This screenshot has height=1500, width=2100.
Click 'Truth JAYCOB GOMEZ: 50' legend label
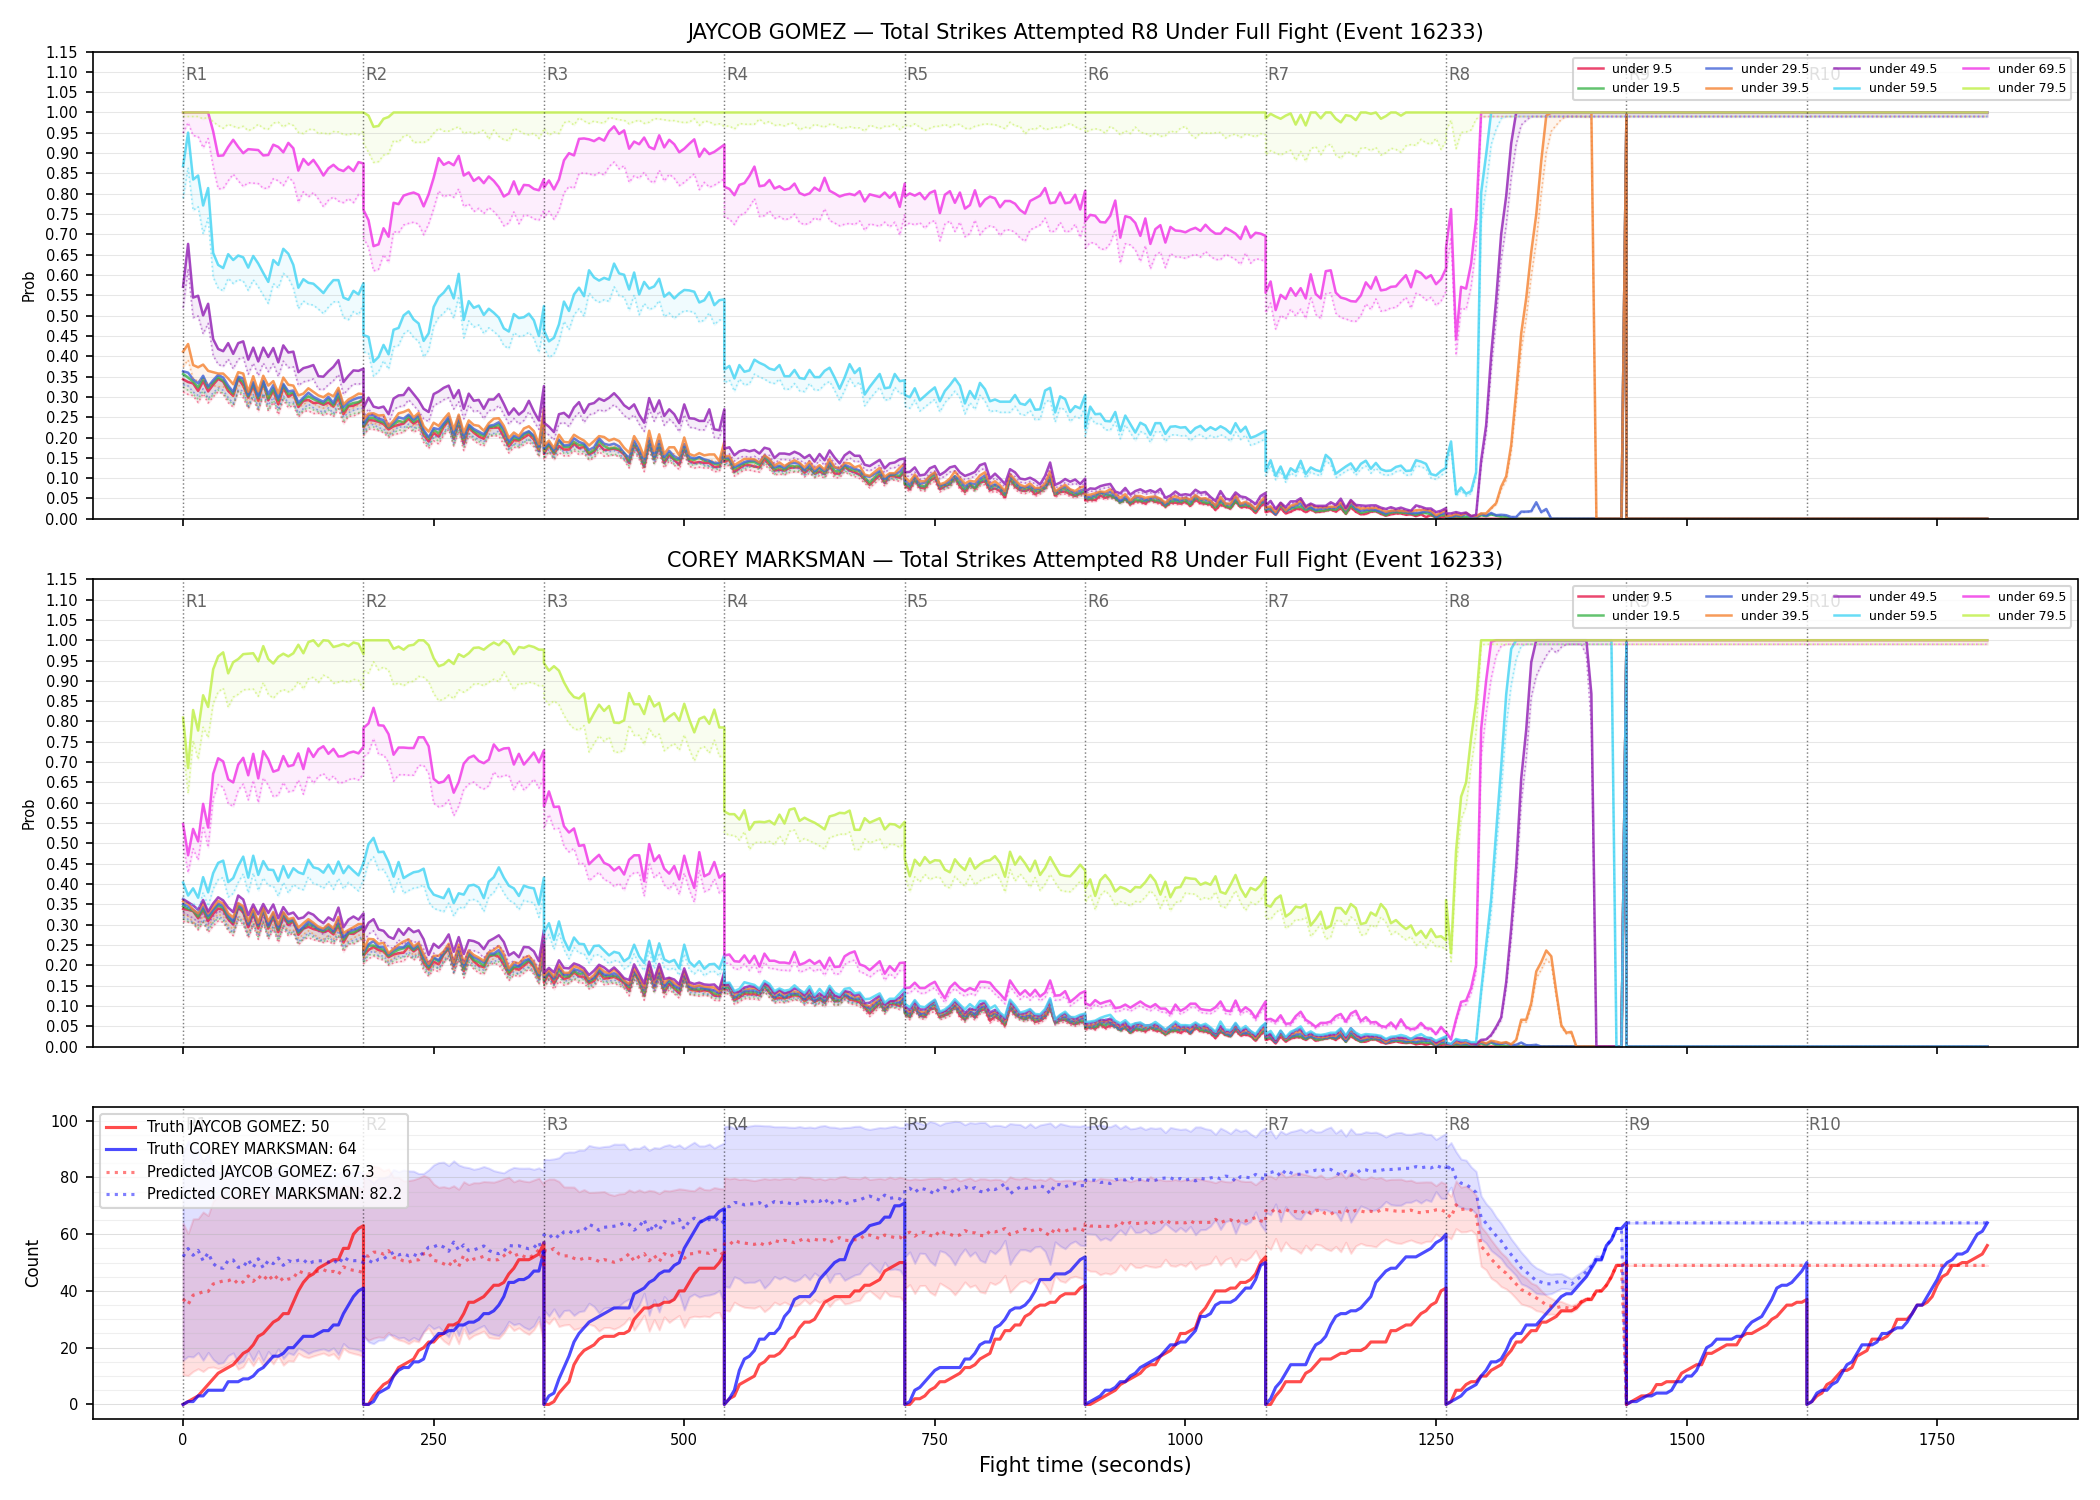click(238, 1127)
